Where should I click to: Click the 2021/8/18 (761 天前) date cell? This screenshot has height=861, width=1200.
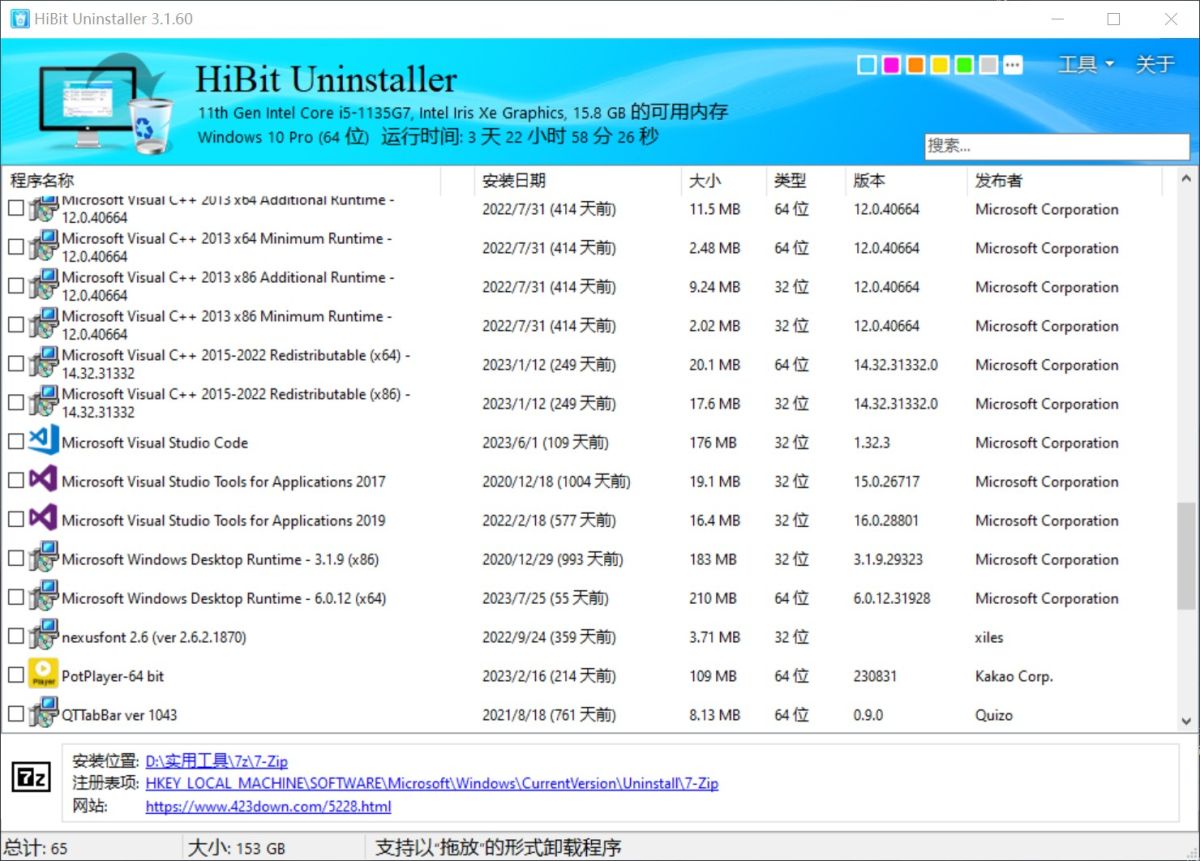(x=549, y=715)
